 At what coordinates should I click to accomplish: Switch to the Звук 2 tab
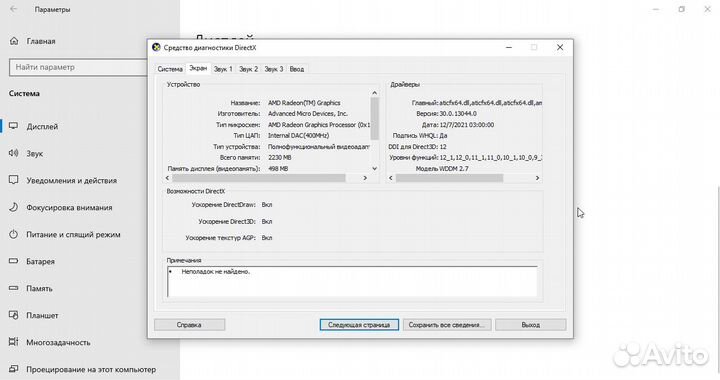(248, 69)
